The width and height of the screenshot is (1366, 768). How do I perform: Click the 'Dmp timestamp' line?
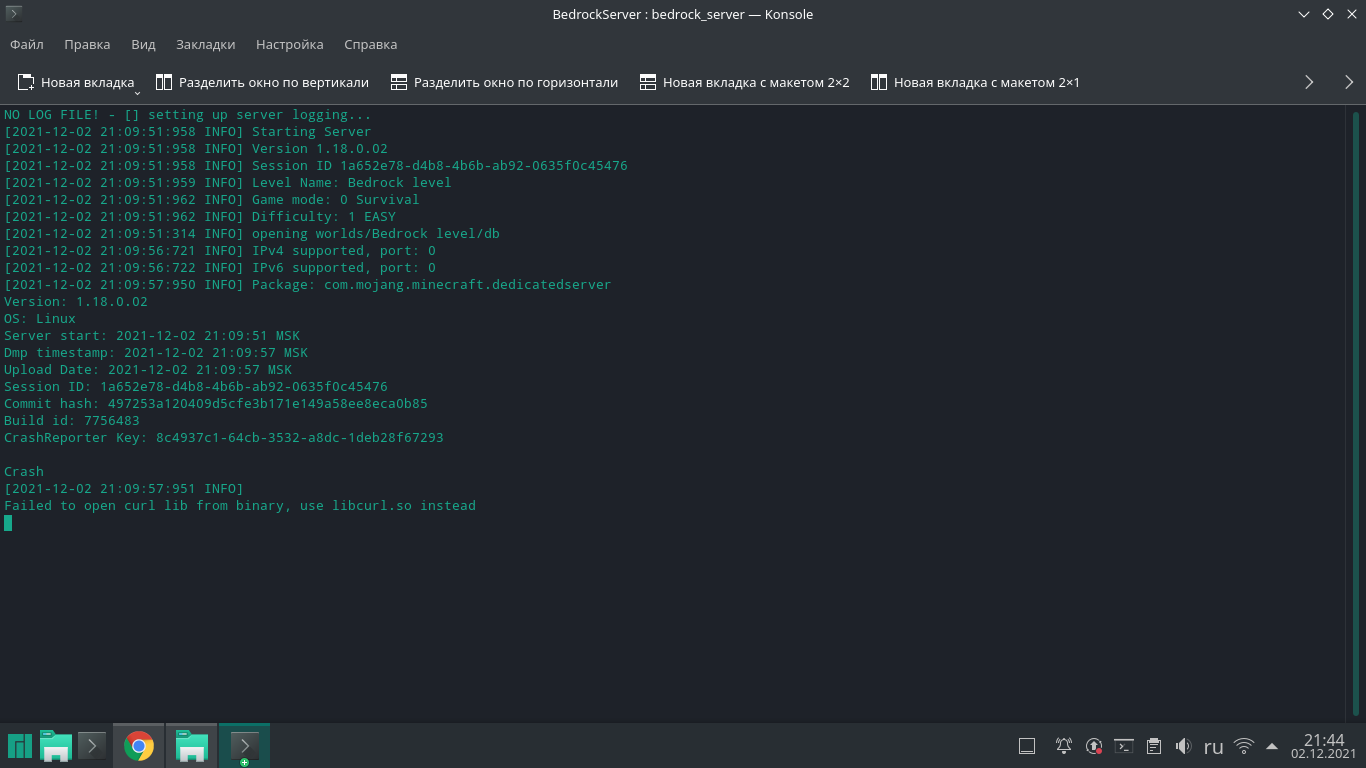tap(156, 353)
